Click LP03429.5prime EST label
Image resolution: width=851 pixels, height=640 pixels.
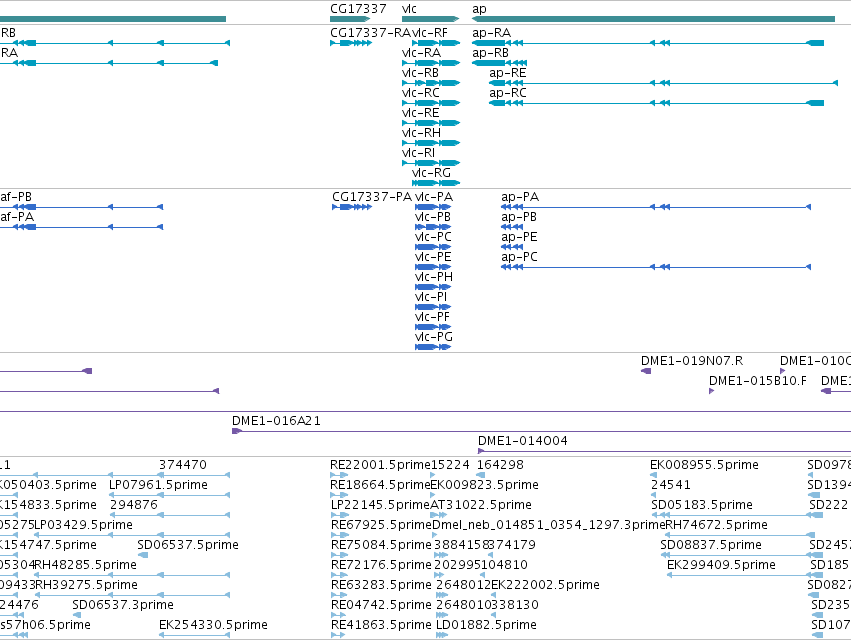[x=84, y=525]
